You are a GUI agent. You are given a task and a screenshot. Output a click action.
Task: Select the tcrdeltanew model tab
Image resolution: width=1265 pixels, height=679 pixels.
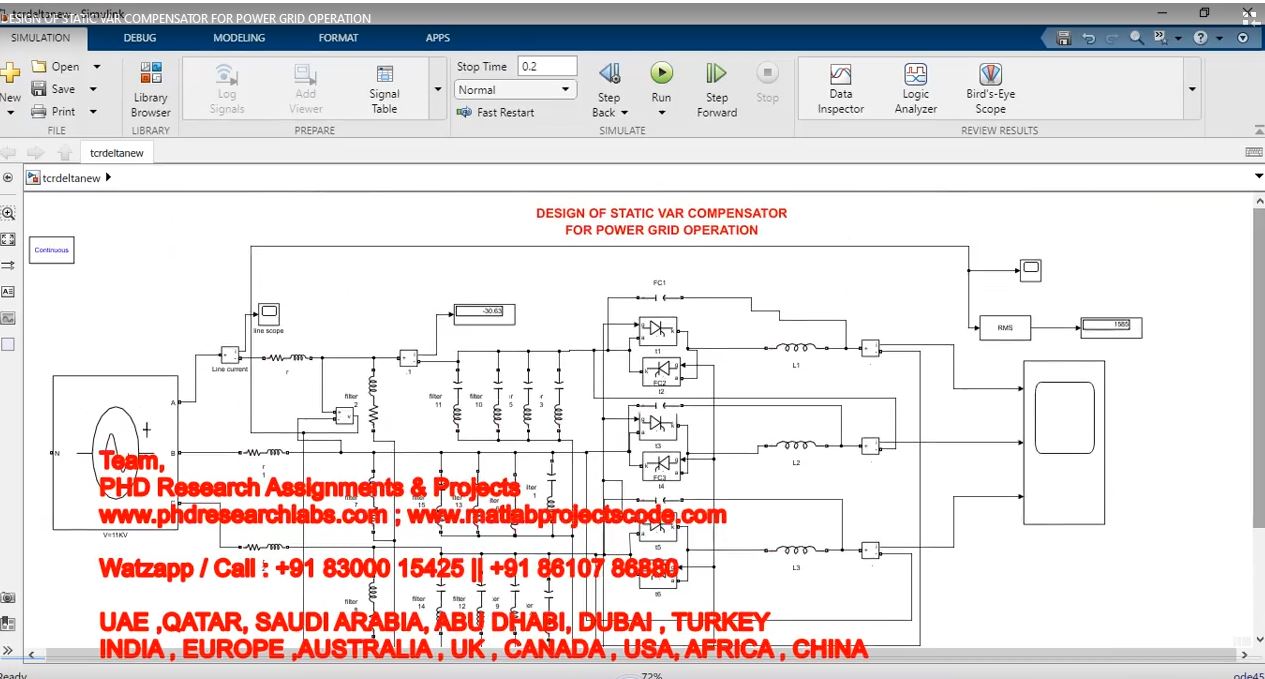point(117,152)
